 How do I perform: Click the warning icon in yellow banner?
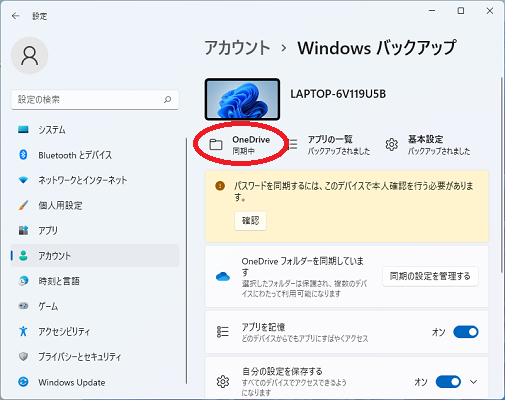[x=220, y=186]
